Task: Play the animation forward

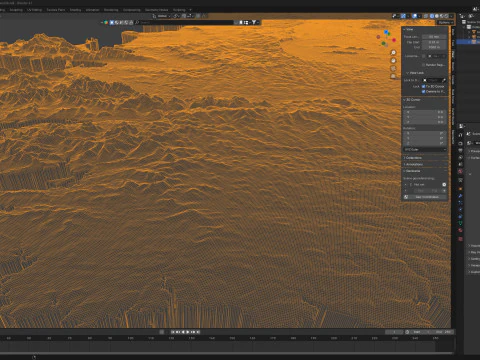Action: pyautogui.click(x=188, y=332)
